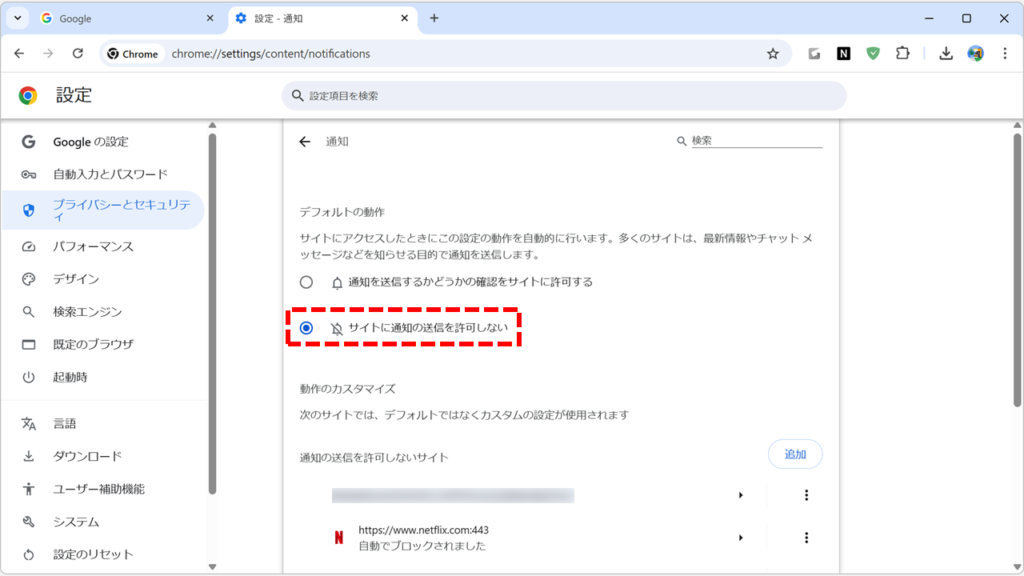Open パフォーマンス settings
The width and height of the screenshot is (1024, 576).
point(103,246)
